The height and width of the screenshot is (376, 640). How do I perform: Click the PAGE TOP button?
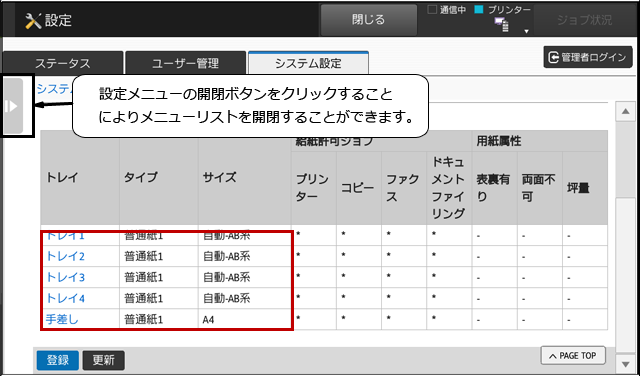click(573, 356)
